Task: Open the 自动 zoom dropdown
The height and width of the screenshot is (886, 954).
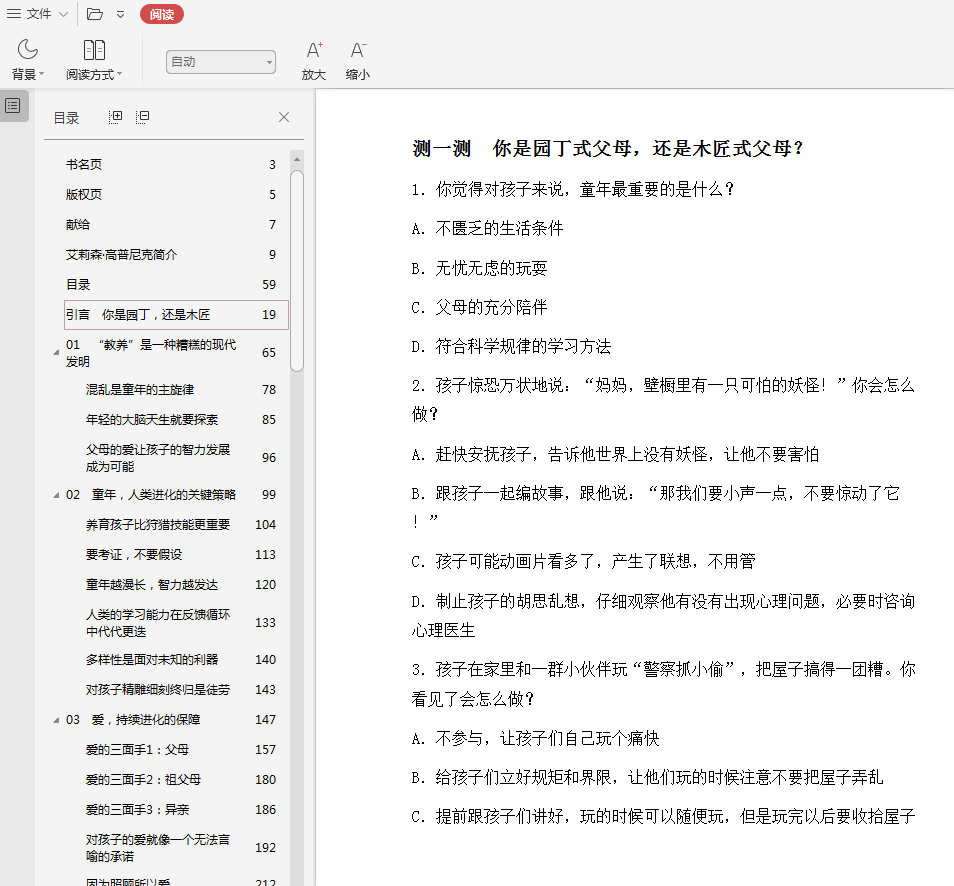Action: point(220,62)
